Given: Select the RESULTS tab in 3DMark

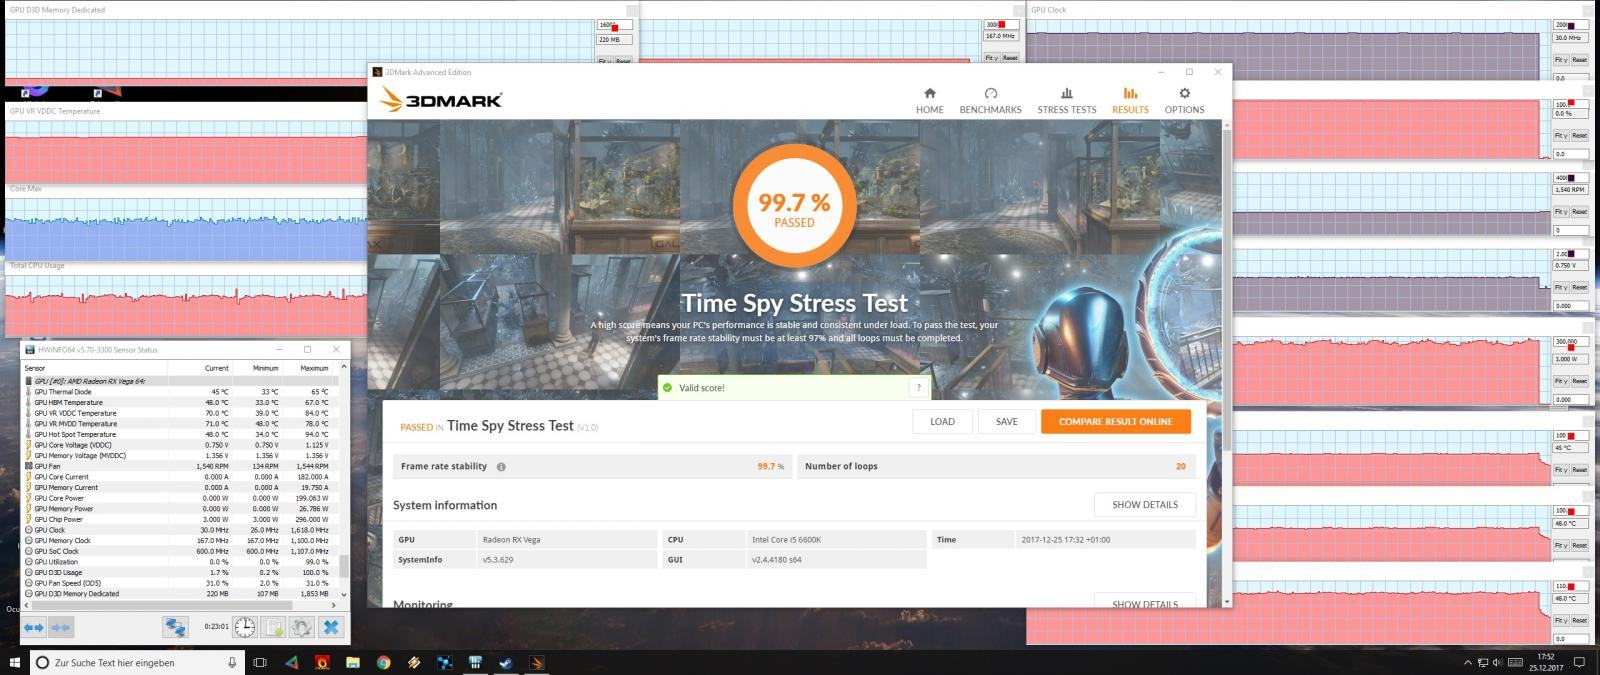Looking at the screenshot, I should point(1130,100).
